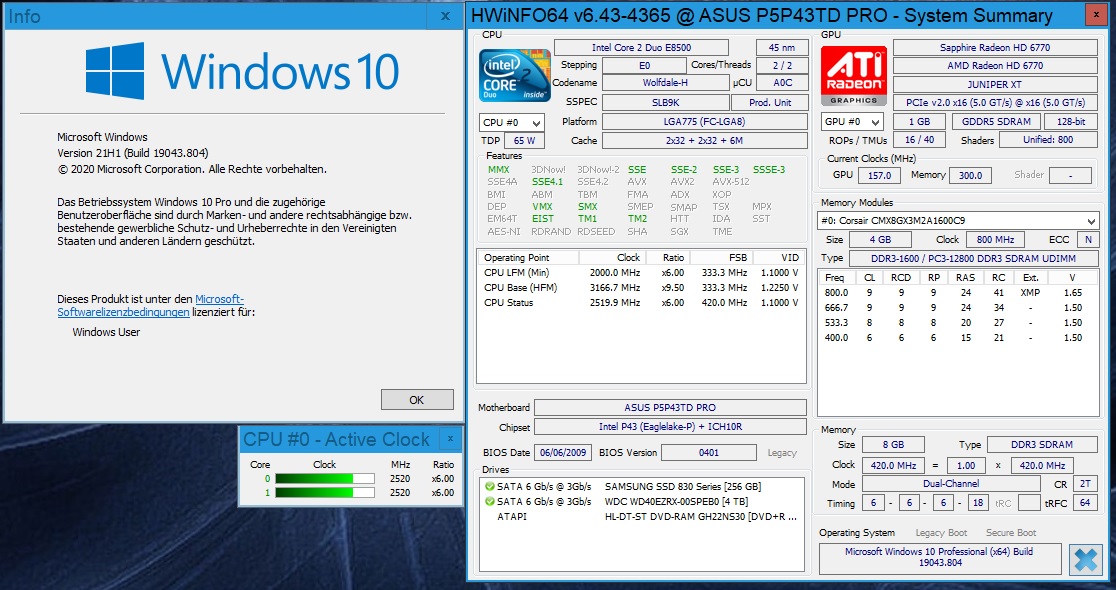Click the TDP 65 W field
Screen dimensions: 1116x590
525,141
